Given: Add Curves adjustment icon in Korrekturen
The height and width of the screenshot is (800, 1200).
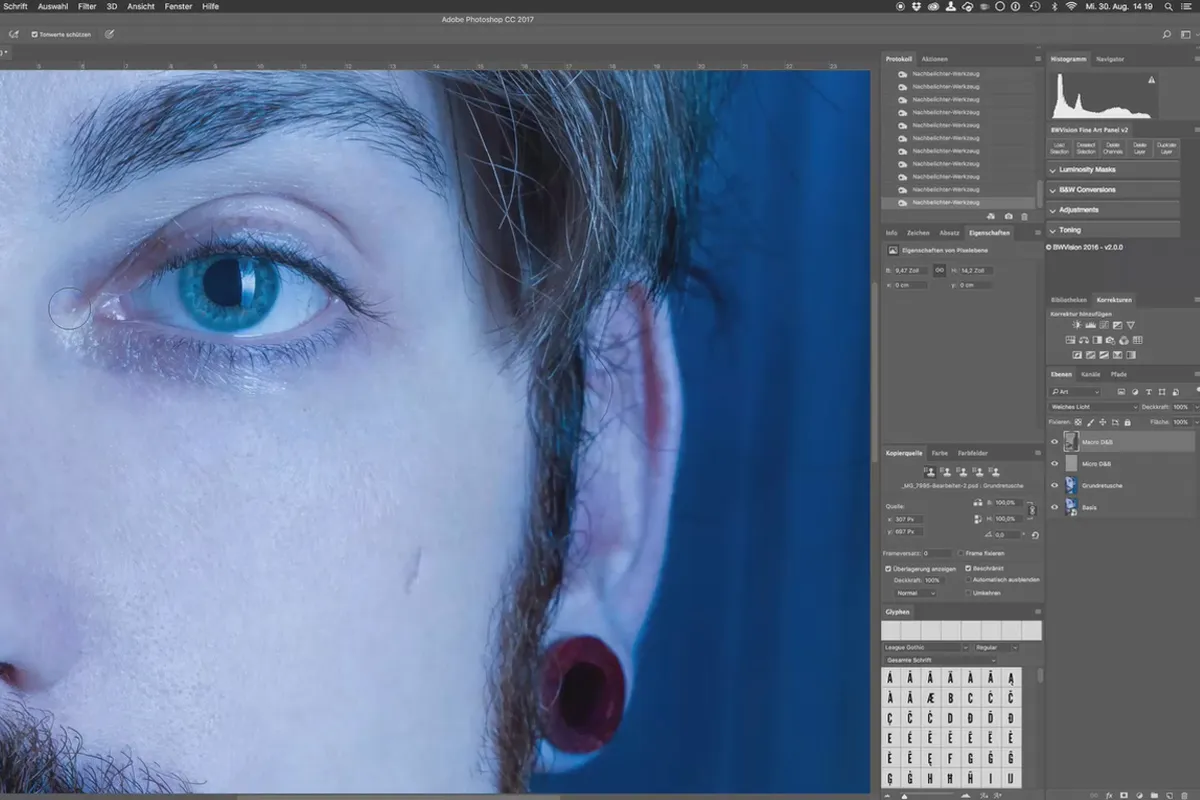Looking at the screenshot, I should click(1104, 325).
